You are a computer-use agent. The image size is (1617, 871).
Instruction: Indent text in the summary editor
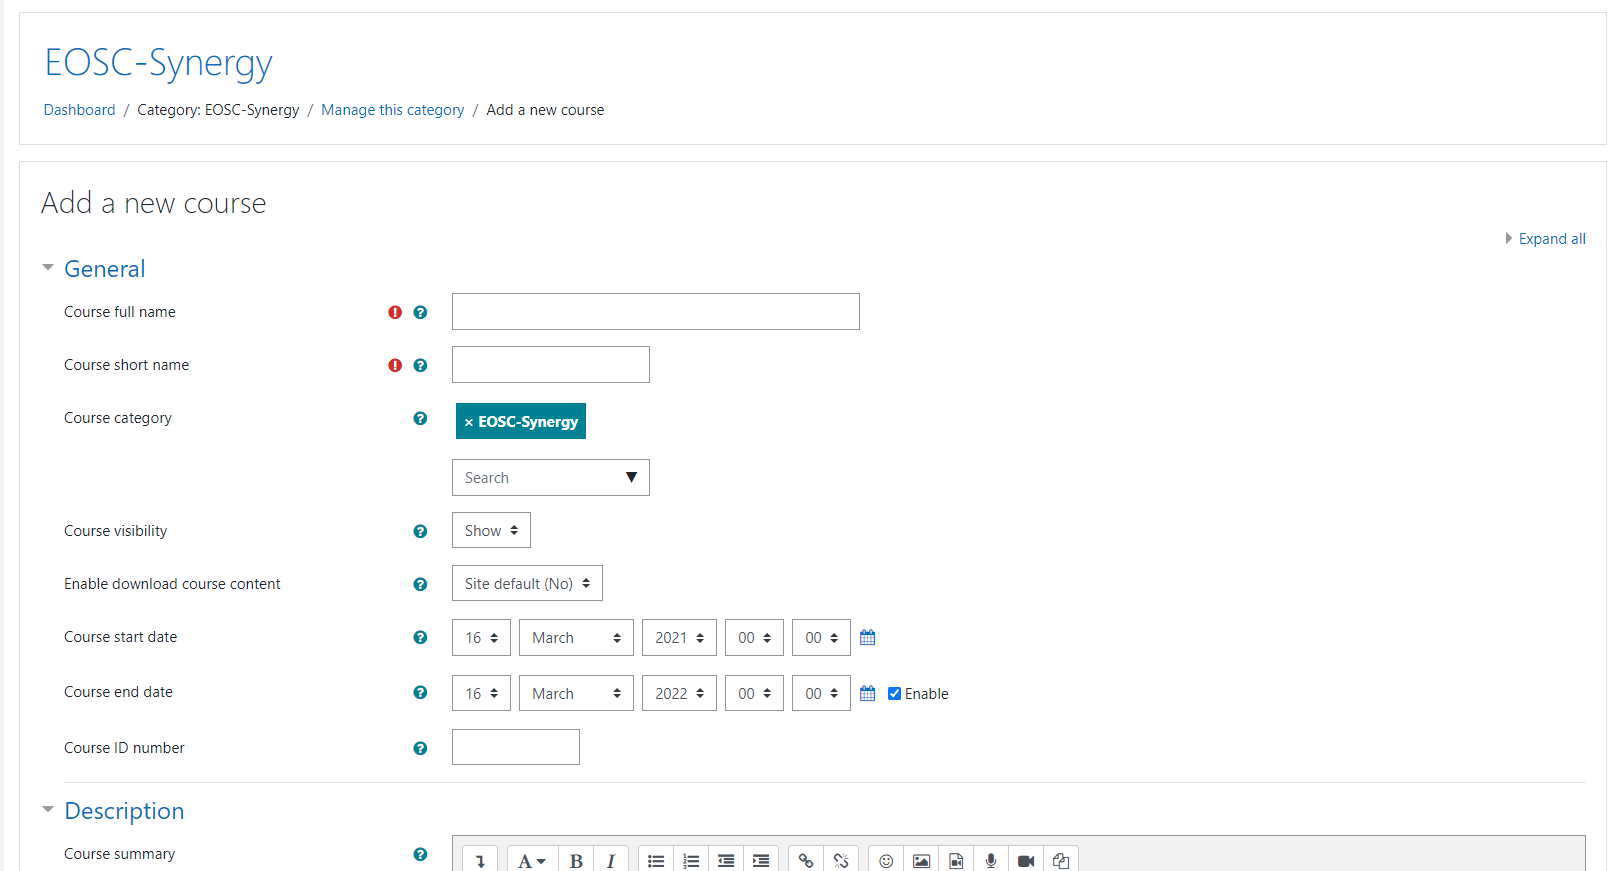[x=761, y=860]
